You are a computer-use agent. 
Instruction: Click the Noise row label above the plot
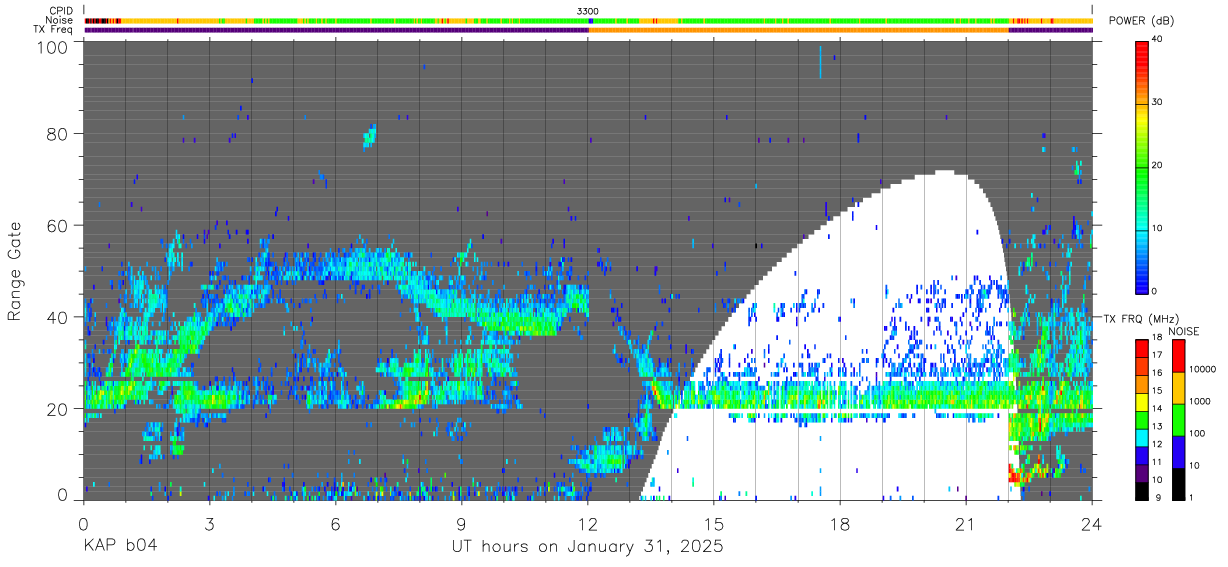(x=60, y=20)
